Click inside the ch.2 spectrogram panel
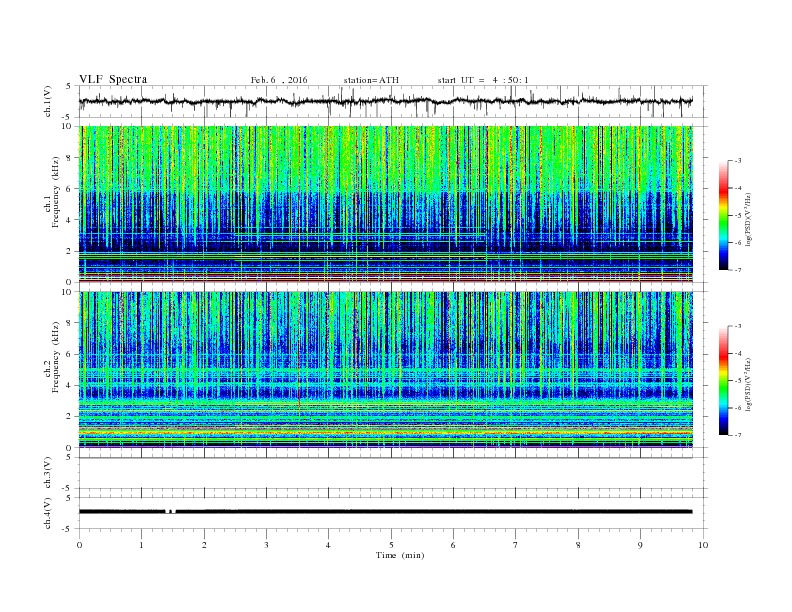Viewport: 792px width, 612px height. (386, 369)
